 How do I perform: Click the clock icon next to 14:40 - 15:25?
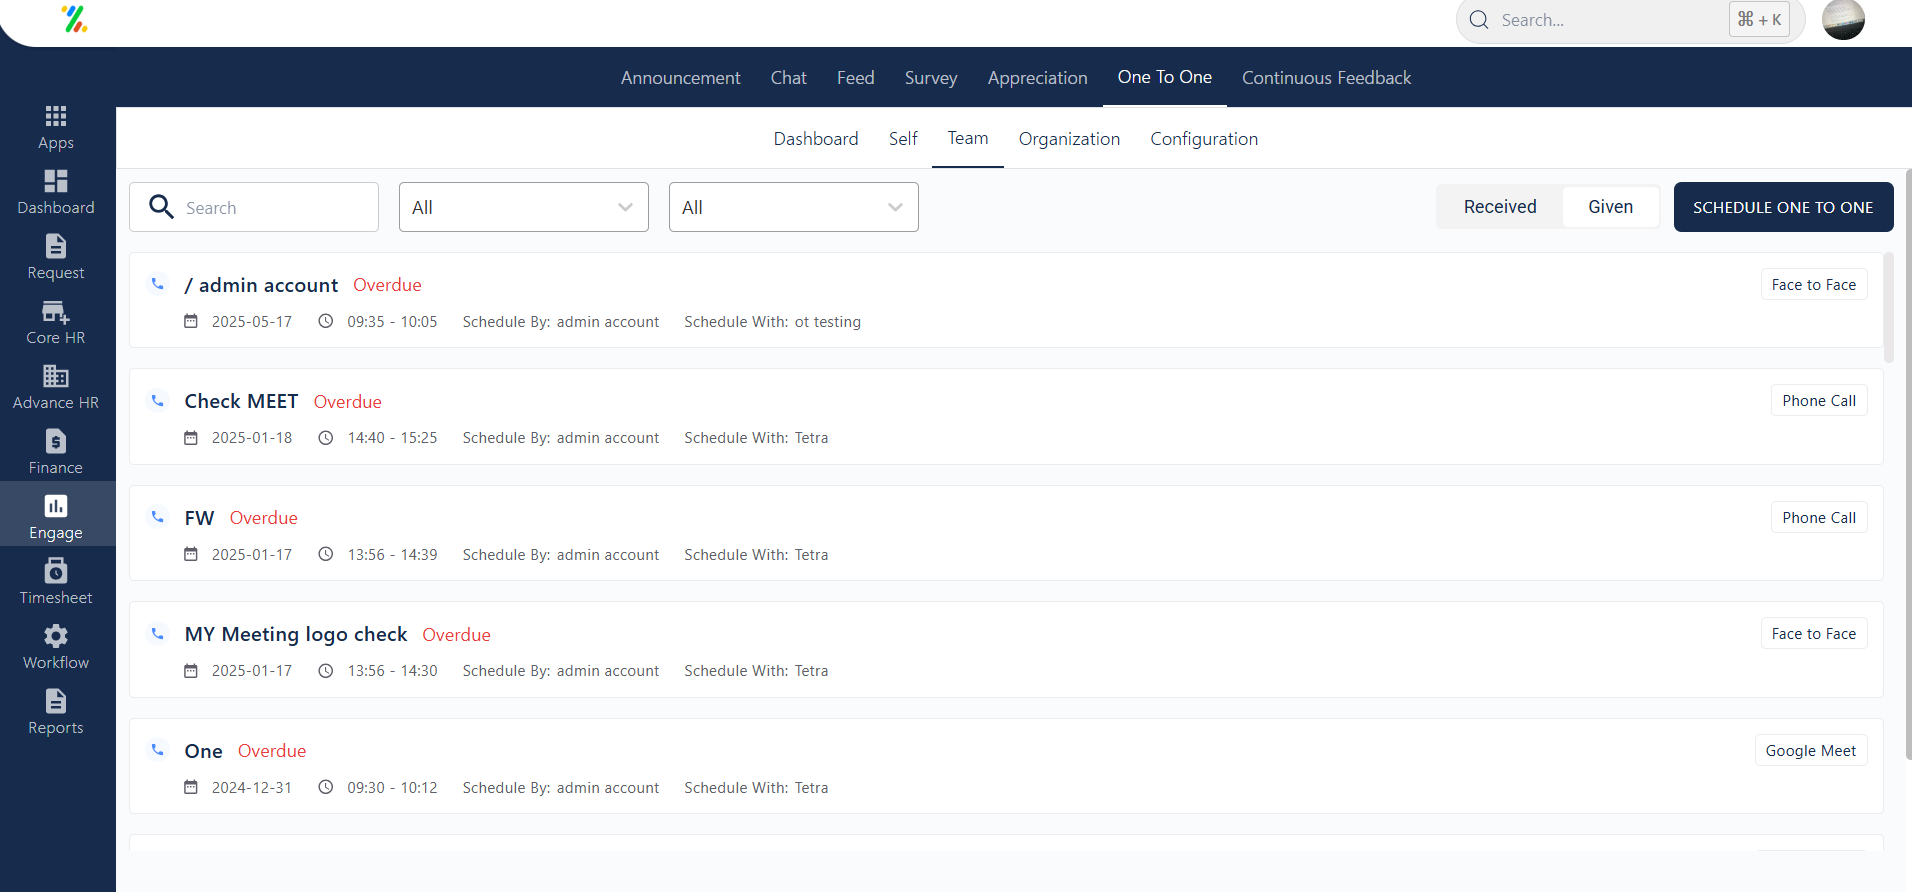tap(326, 438)
